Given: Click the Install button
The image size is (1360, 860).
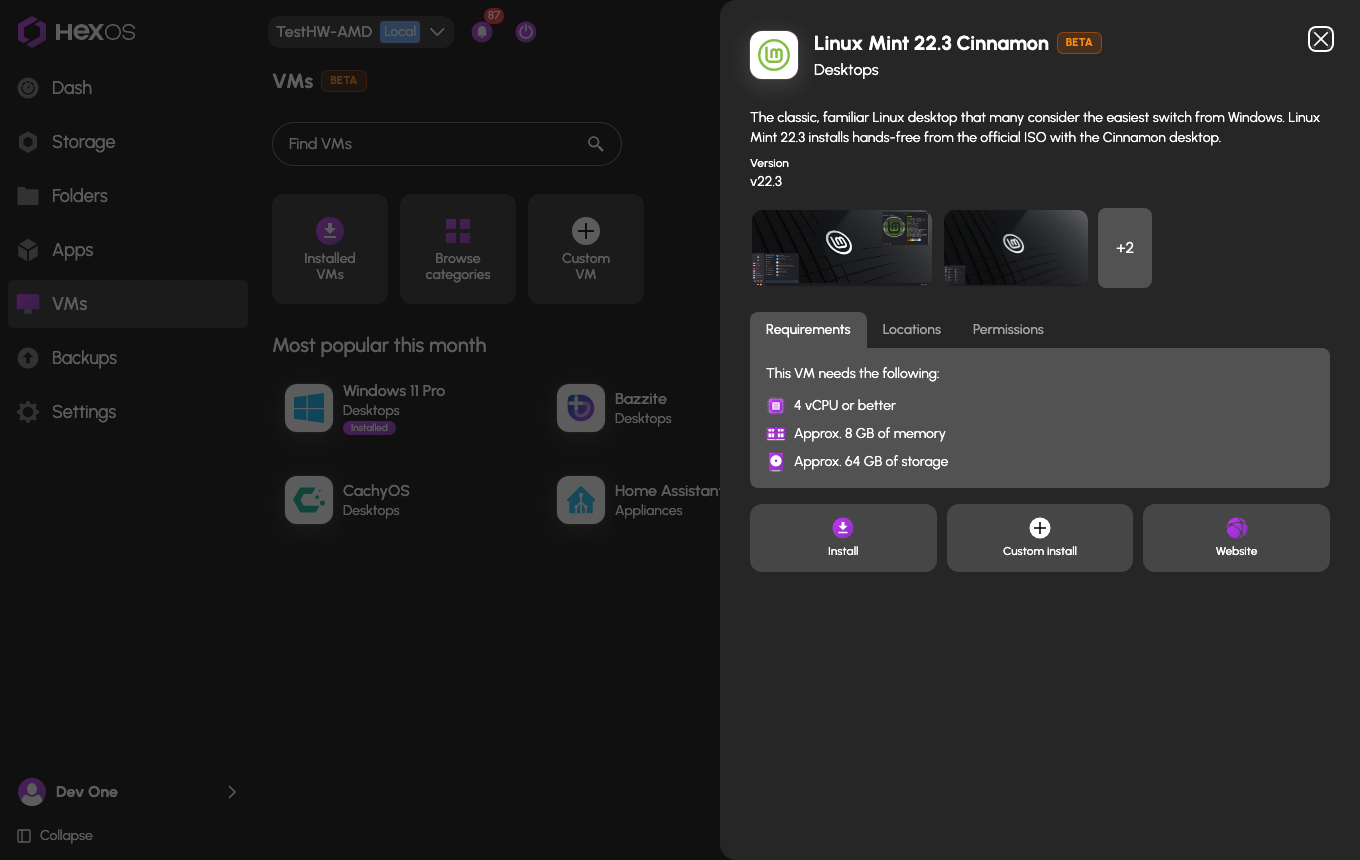Looking at the screenshot, I should click(843, 538).
